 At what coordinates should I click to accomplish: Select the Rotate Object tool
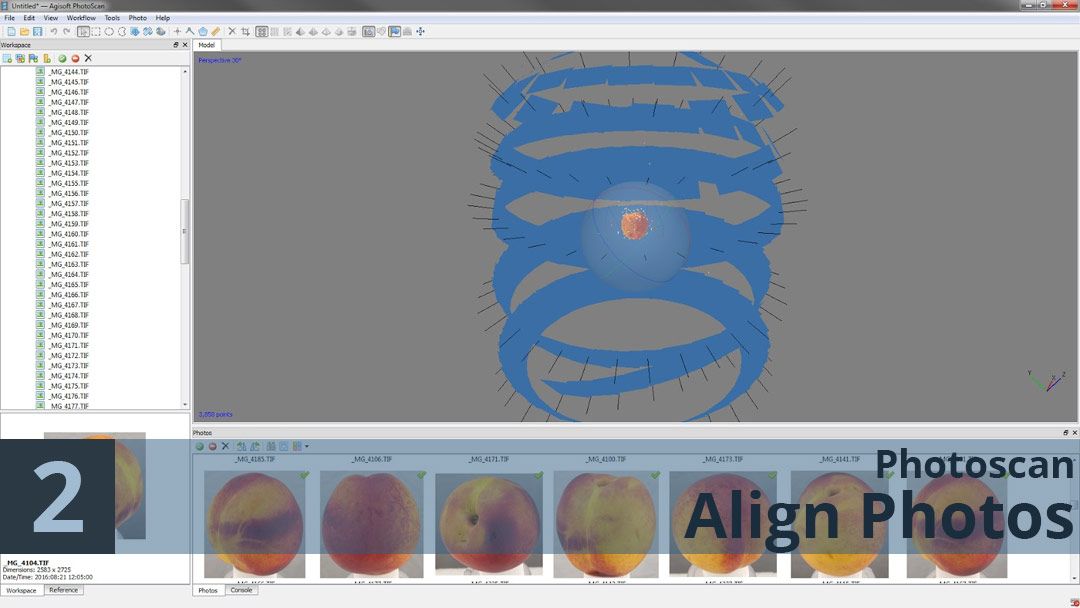point(160,32)
